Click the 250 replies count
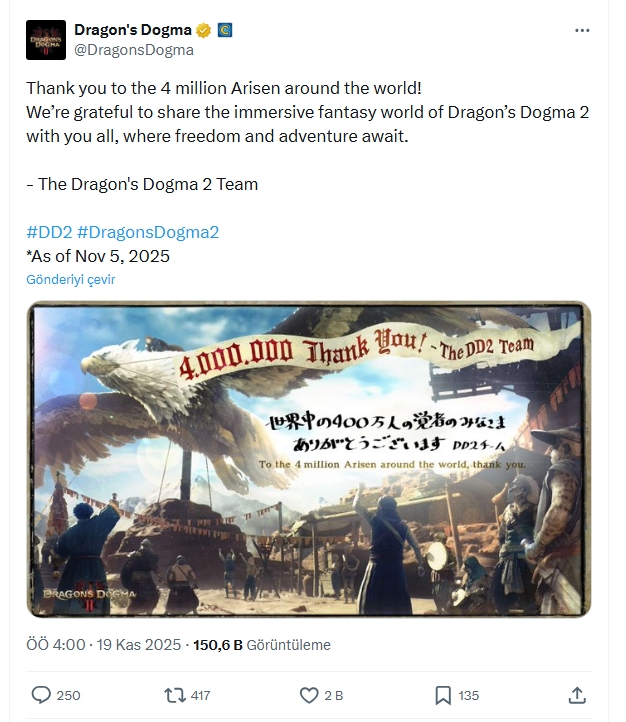Viewport: 626px width, 722px height. coord(68,695)
